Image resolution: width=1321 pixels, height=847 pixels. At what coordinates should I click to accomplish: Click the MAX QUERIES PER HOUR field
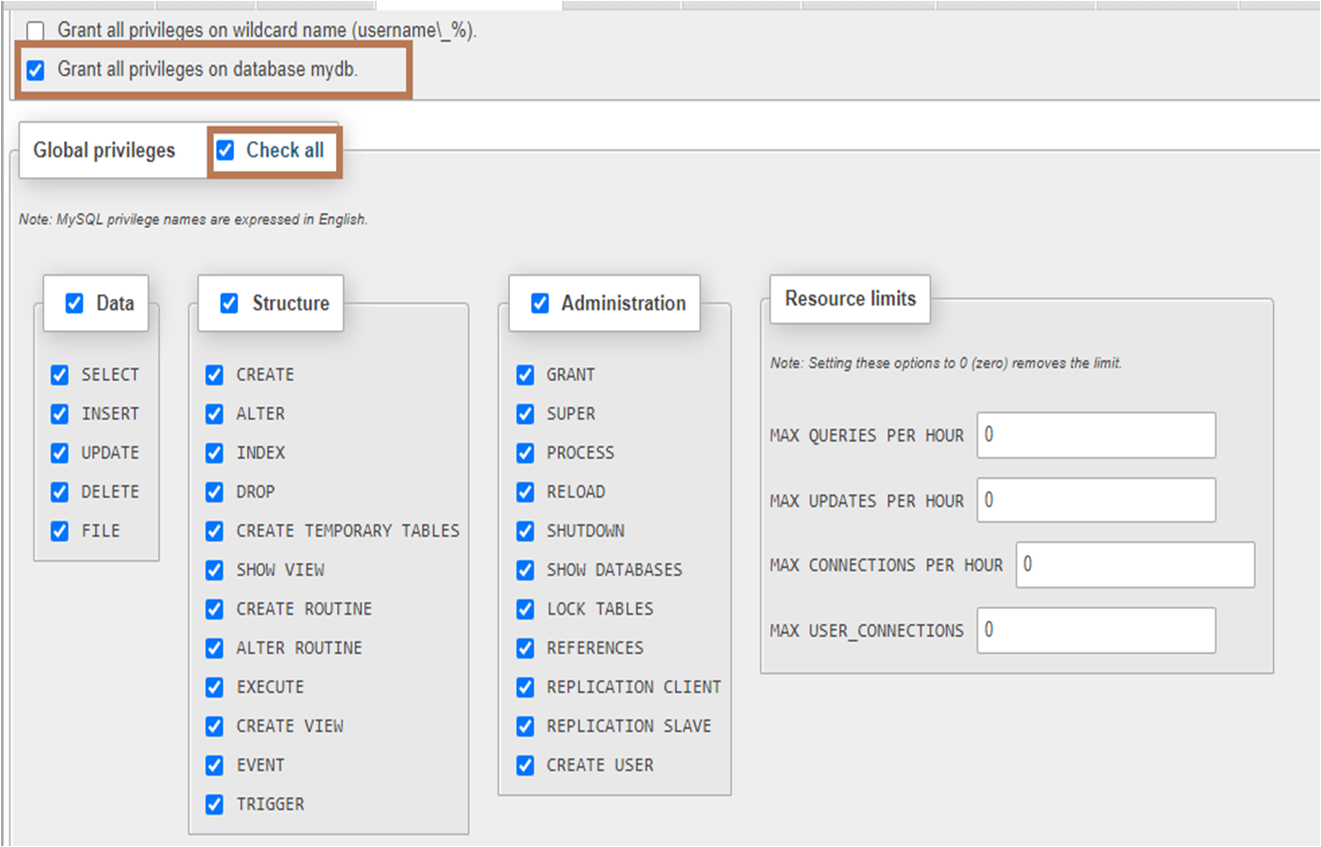[x=1095, y=435]
